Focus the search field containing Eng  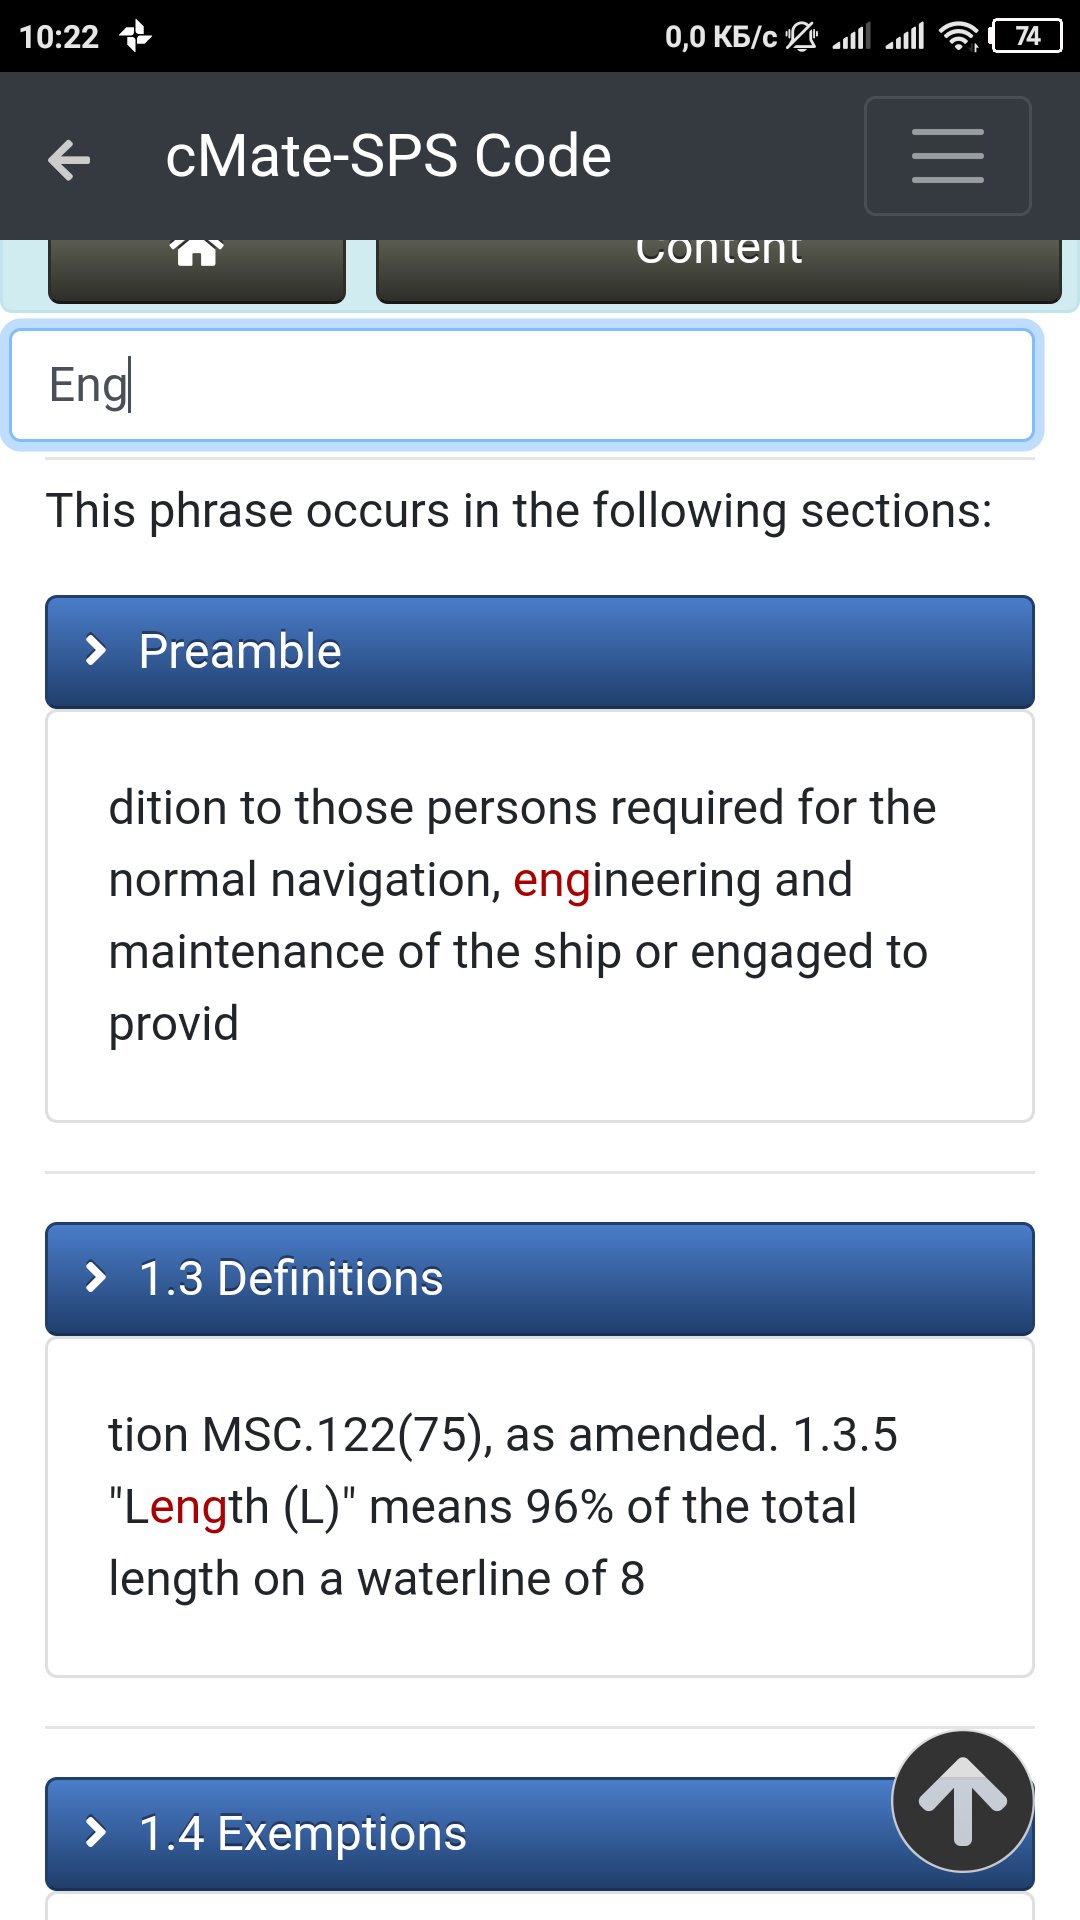[x=520, y=385]
